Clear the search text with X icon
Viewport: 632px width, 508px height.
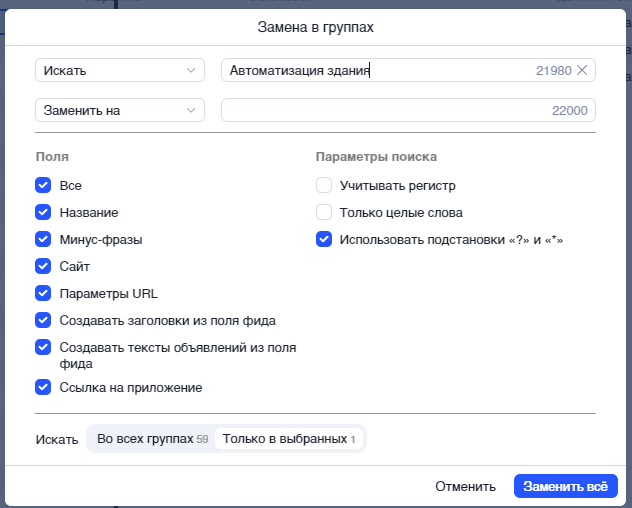(x=584, y=70)
